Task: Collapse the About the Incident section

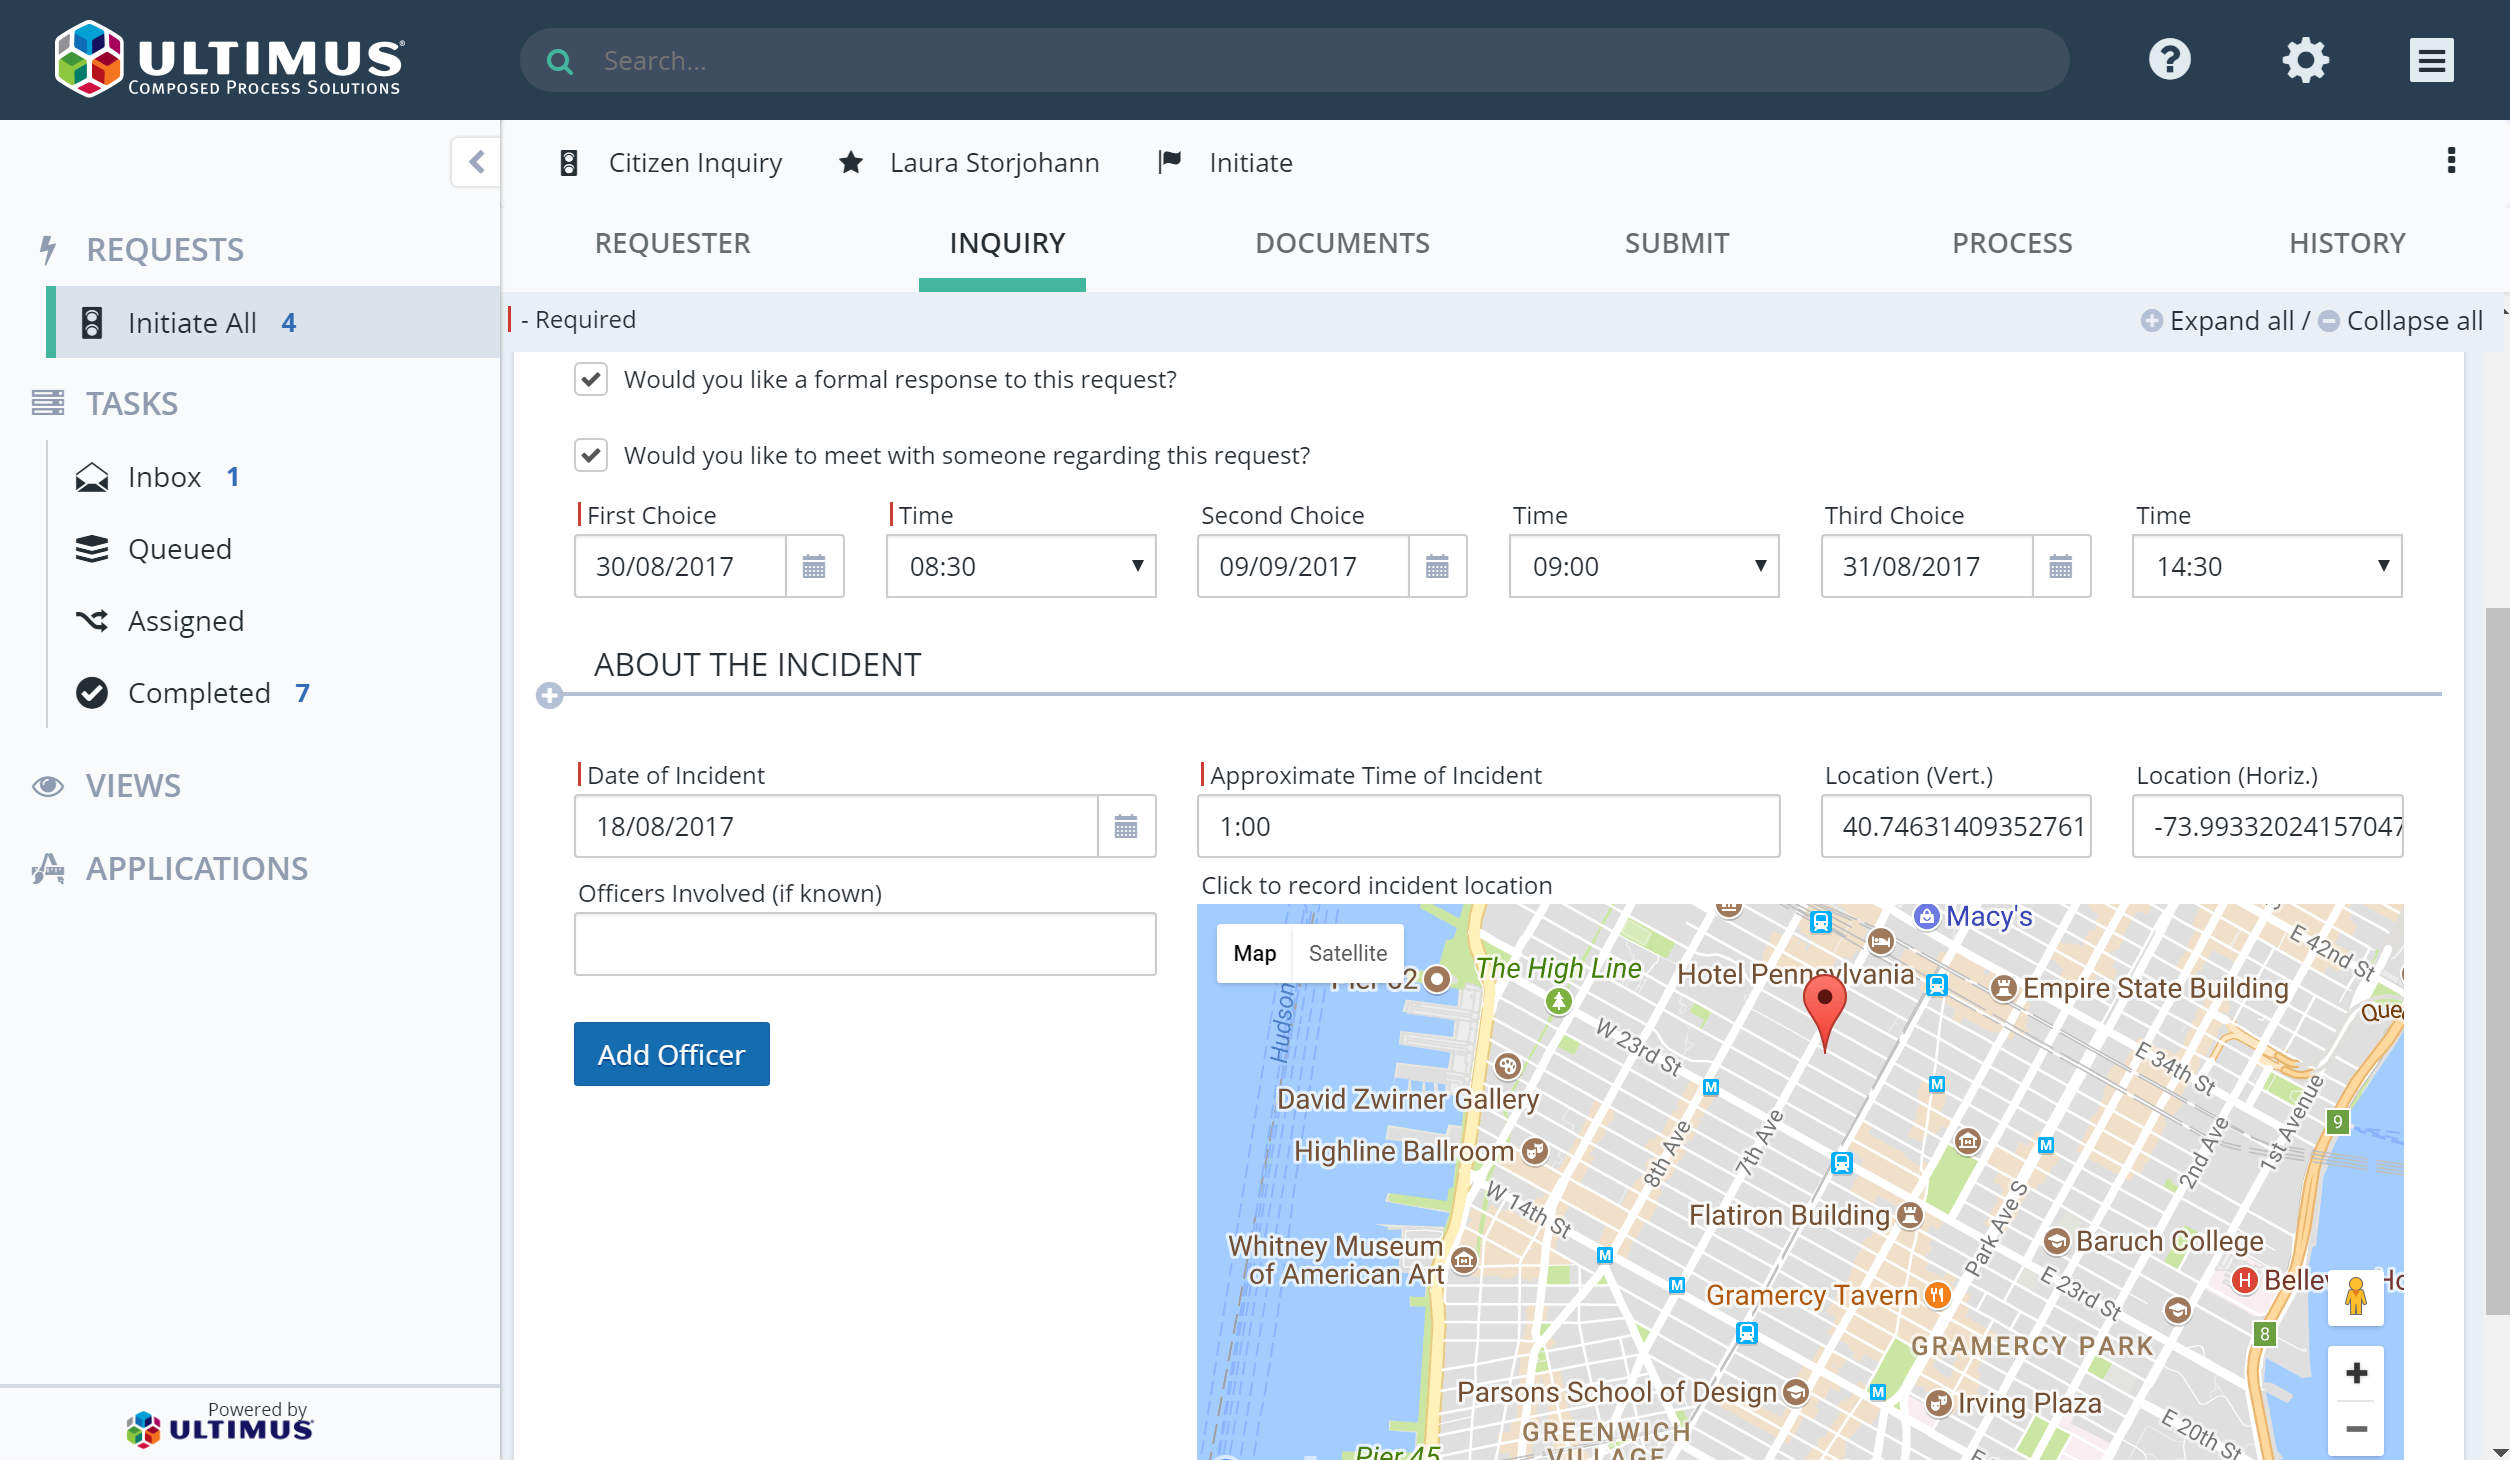Action: [x=548, y=694]
